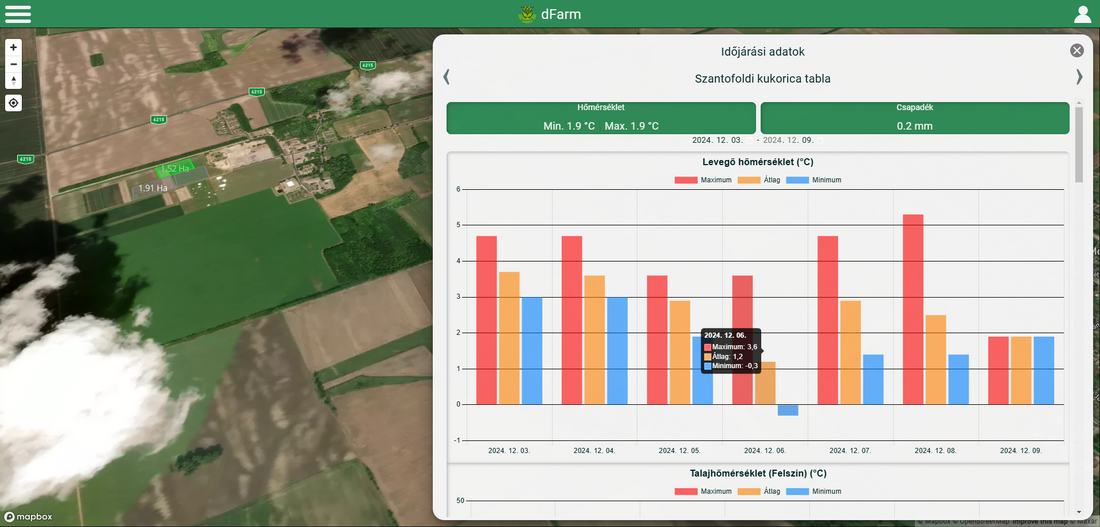Toggle Maximum series in air temperature legend
The height and width of the screenshot is (527, 1100).
coord(703,180)
